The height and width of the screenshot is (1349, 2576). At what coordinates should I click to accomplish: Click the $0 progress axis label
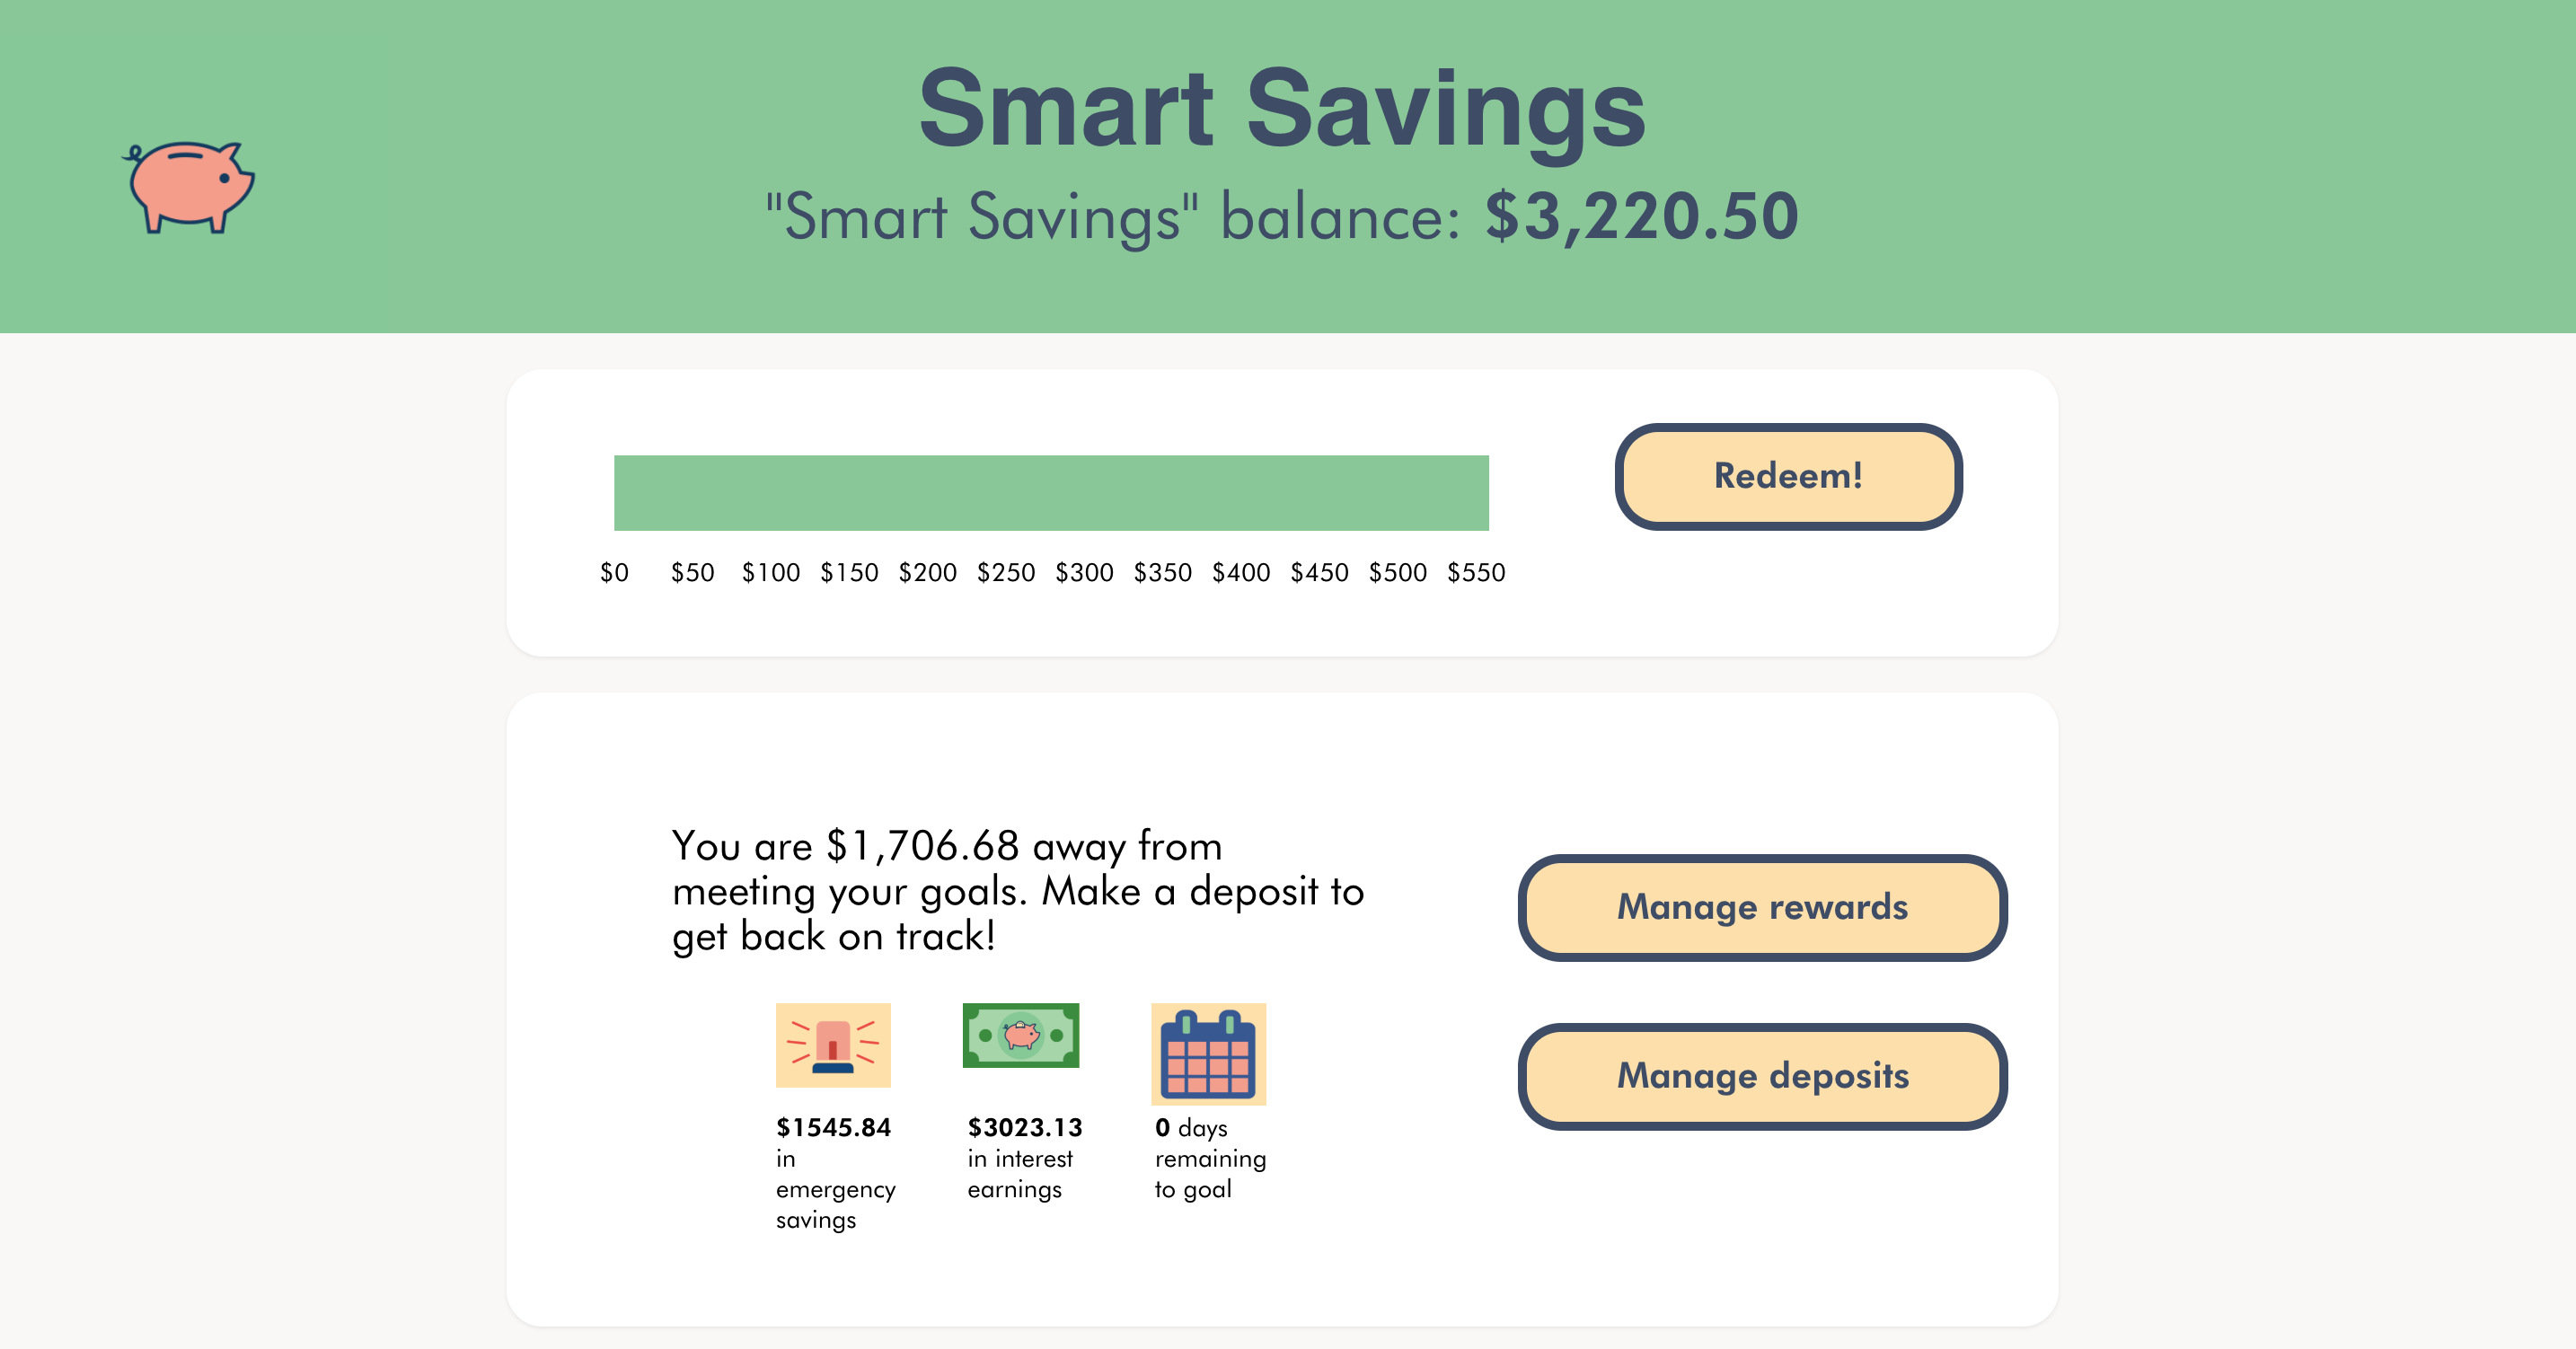tap(614, 572)
